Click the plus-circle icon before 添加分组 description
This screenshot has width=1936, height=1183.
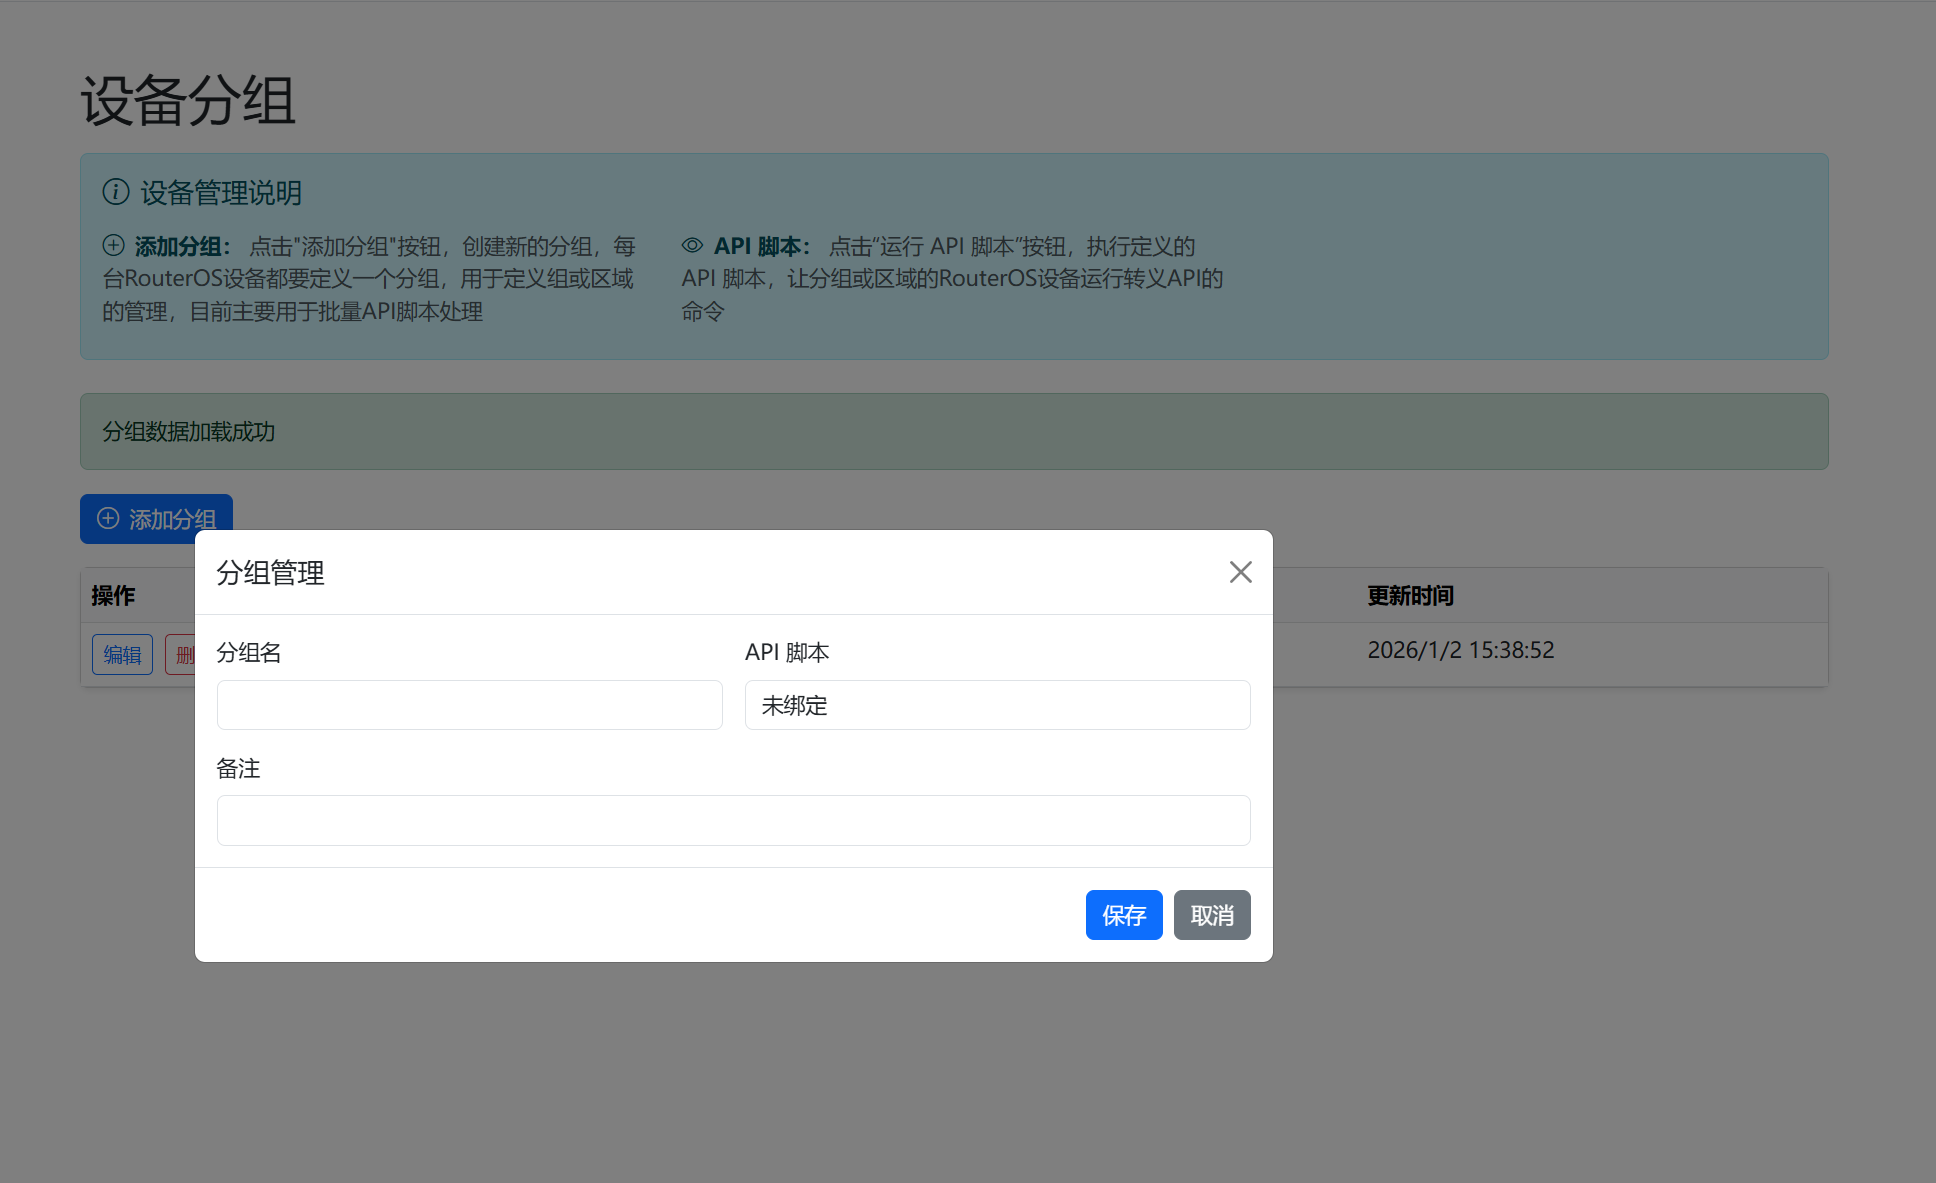click(x=114, y=245)
